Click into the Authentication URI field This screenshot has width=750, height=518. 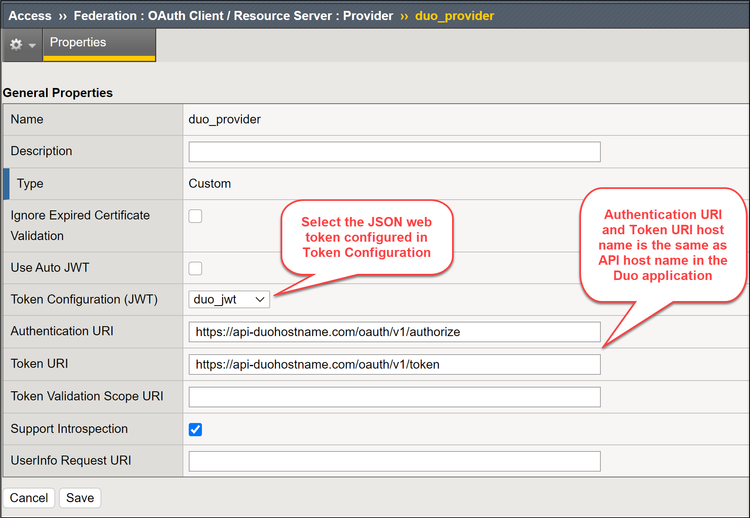394,332
